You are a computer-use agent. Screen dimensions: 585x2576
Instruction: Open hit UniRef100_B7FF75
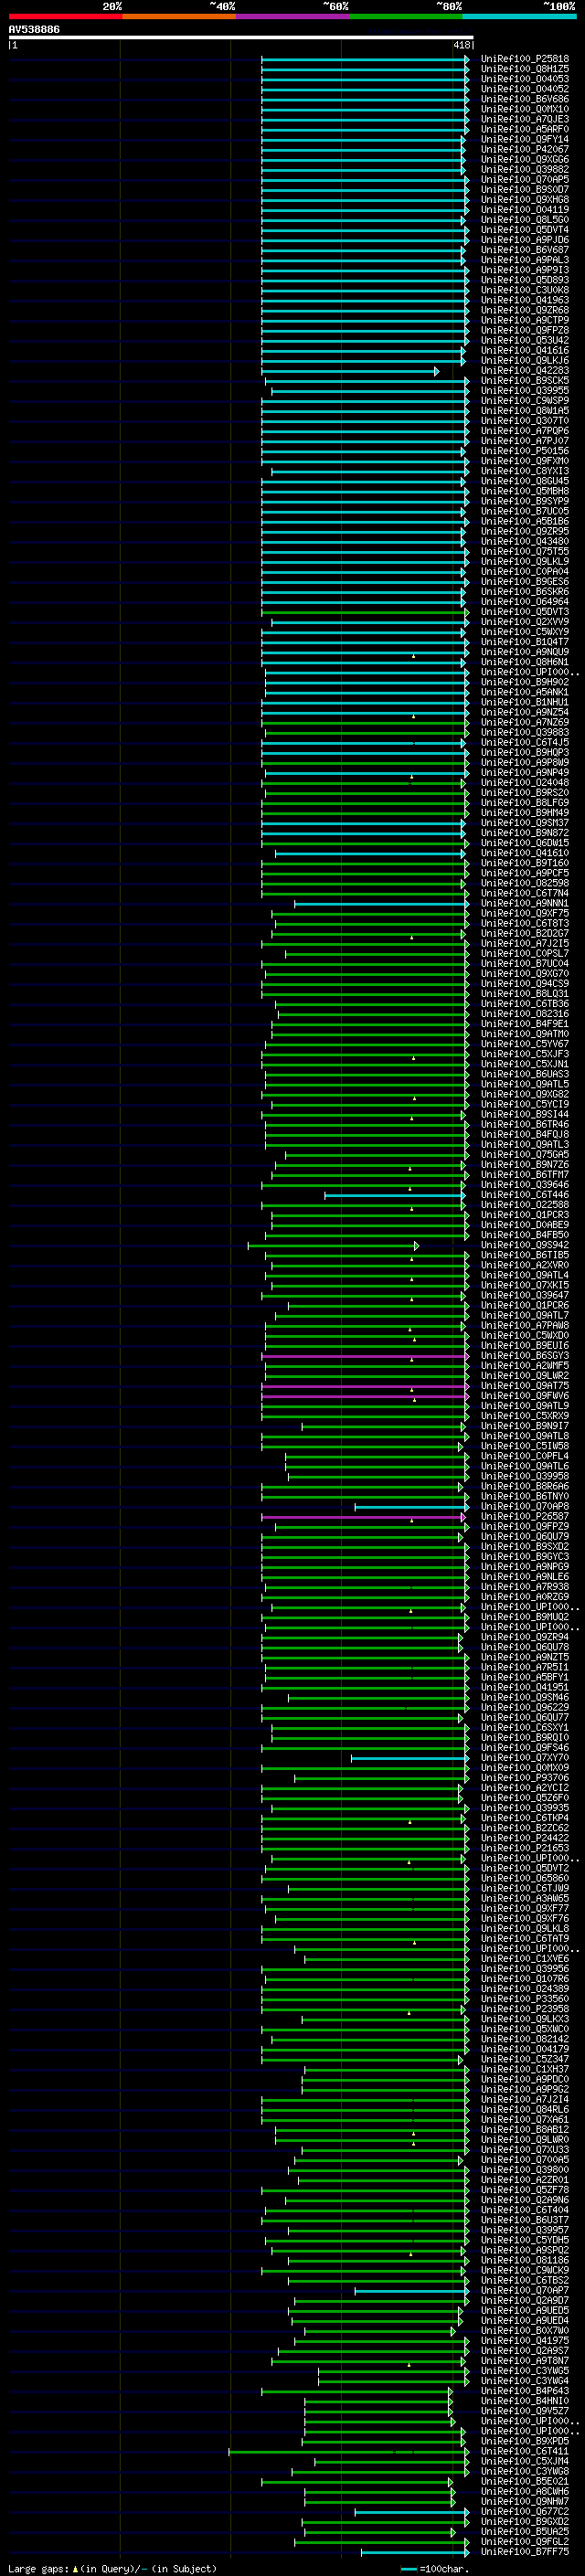(x=525, y=2553)
